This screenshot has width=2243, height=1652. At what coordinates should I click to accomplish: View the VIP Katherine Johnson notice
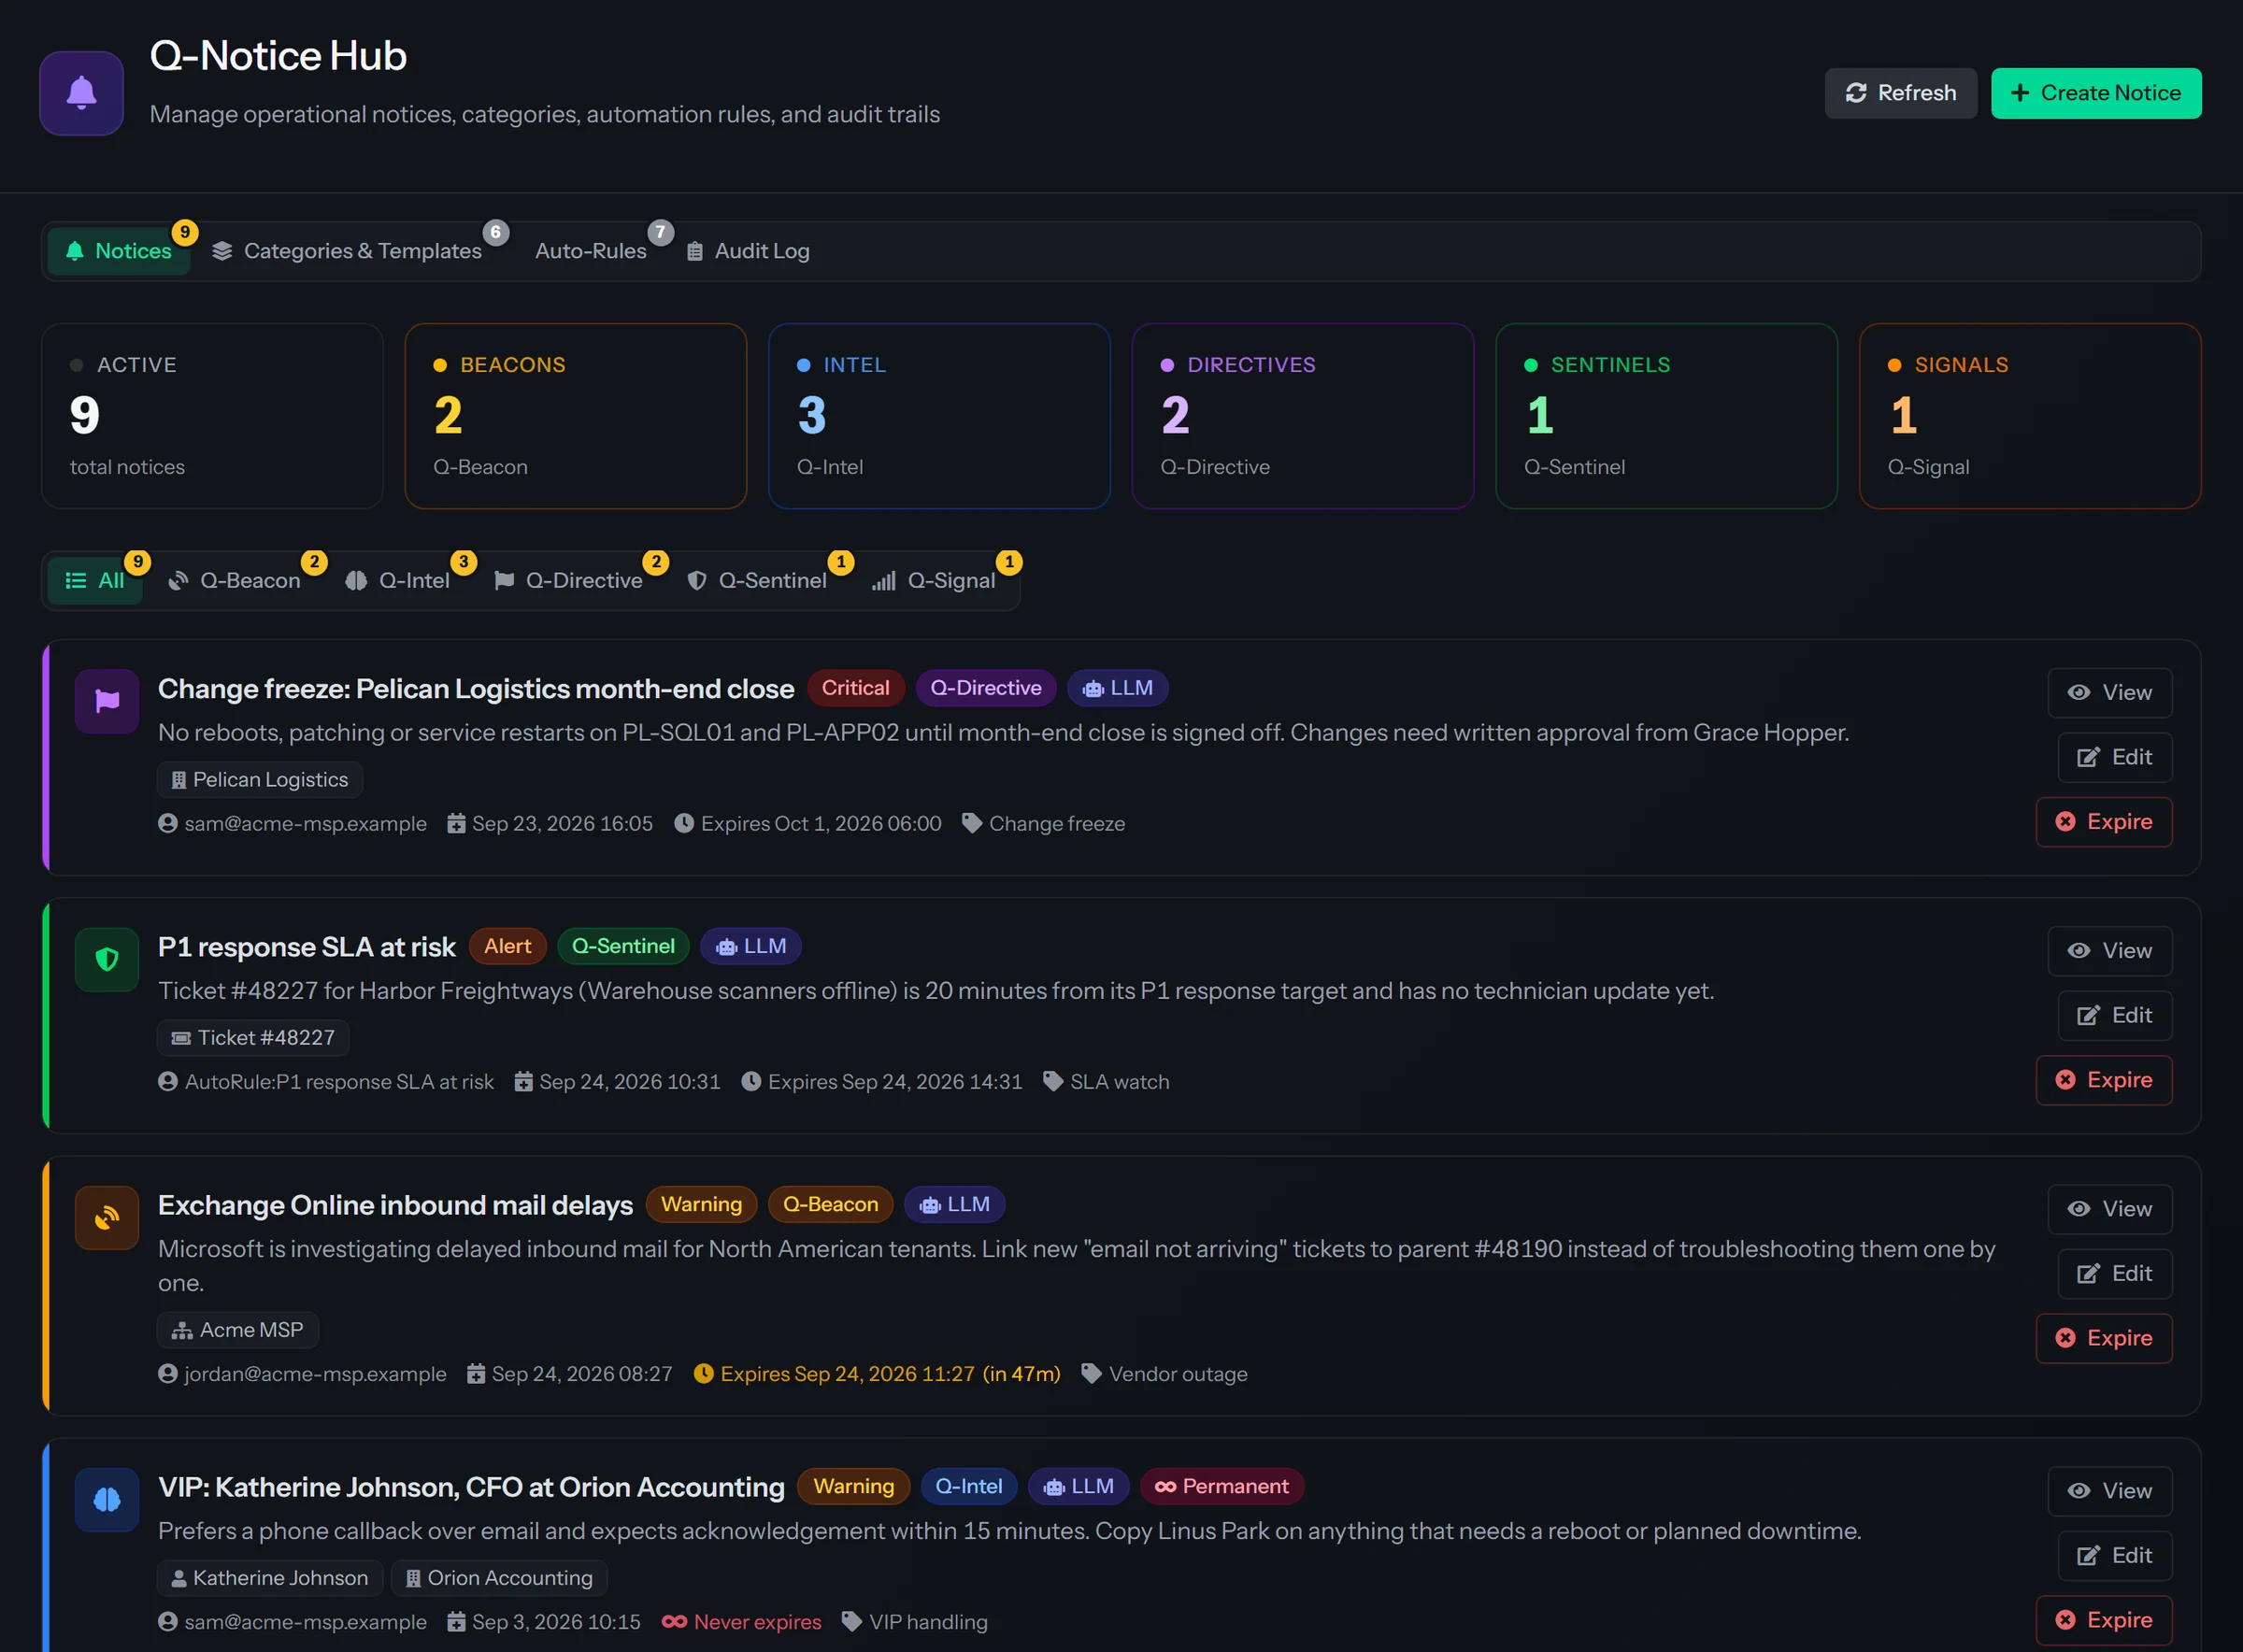point(2109,1490)
